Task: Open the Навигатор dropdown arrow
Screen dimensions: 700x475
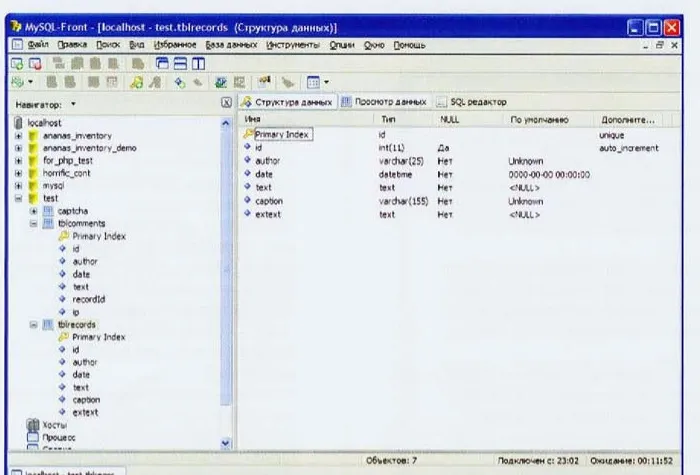Action: click(x=73, y=104)
